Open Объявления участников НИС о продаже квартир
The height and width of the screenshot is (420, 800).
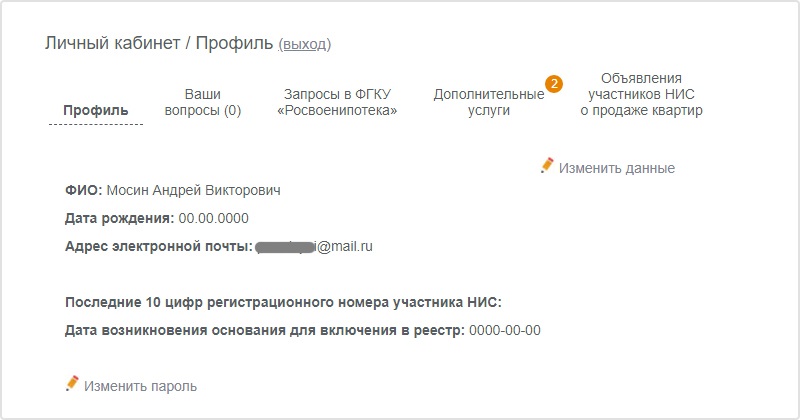tap(641, 94)
